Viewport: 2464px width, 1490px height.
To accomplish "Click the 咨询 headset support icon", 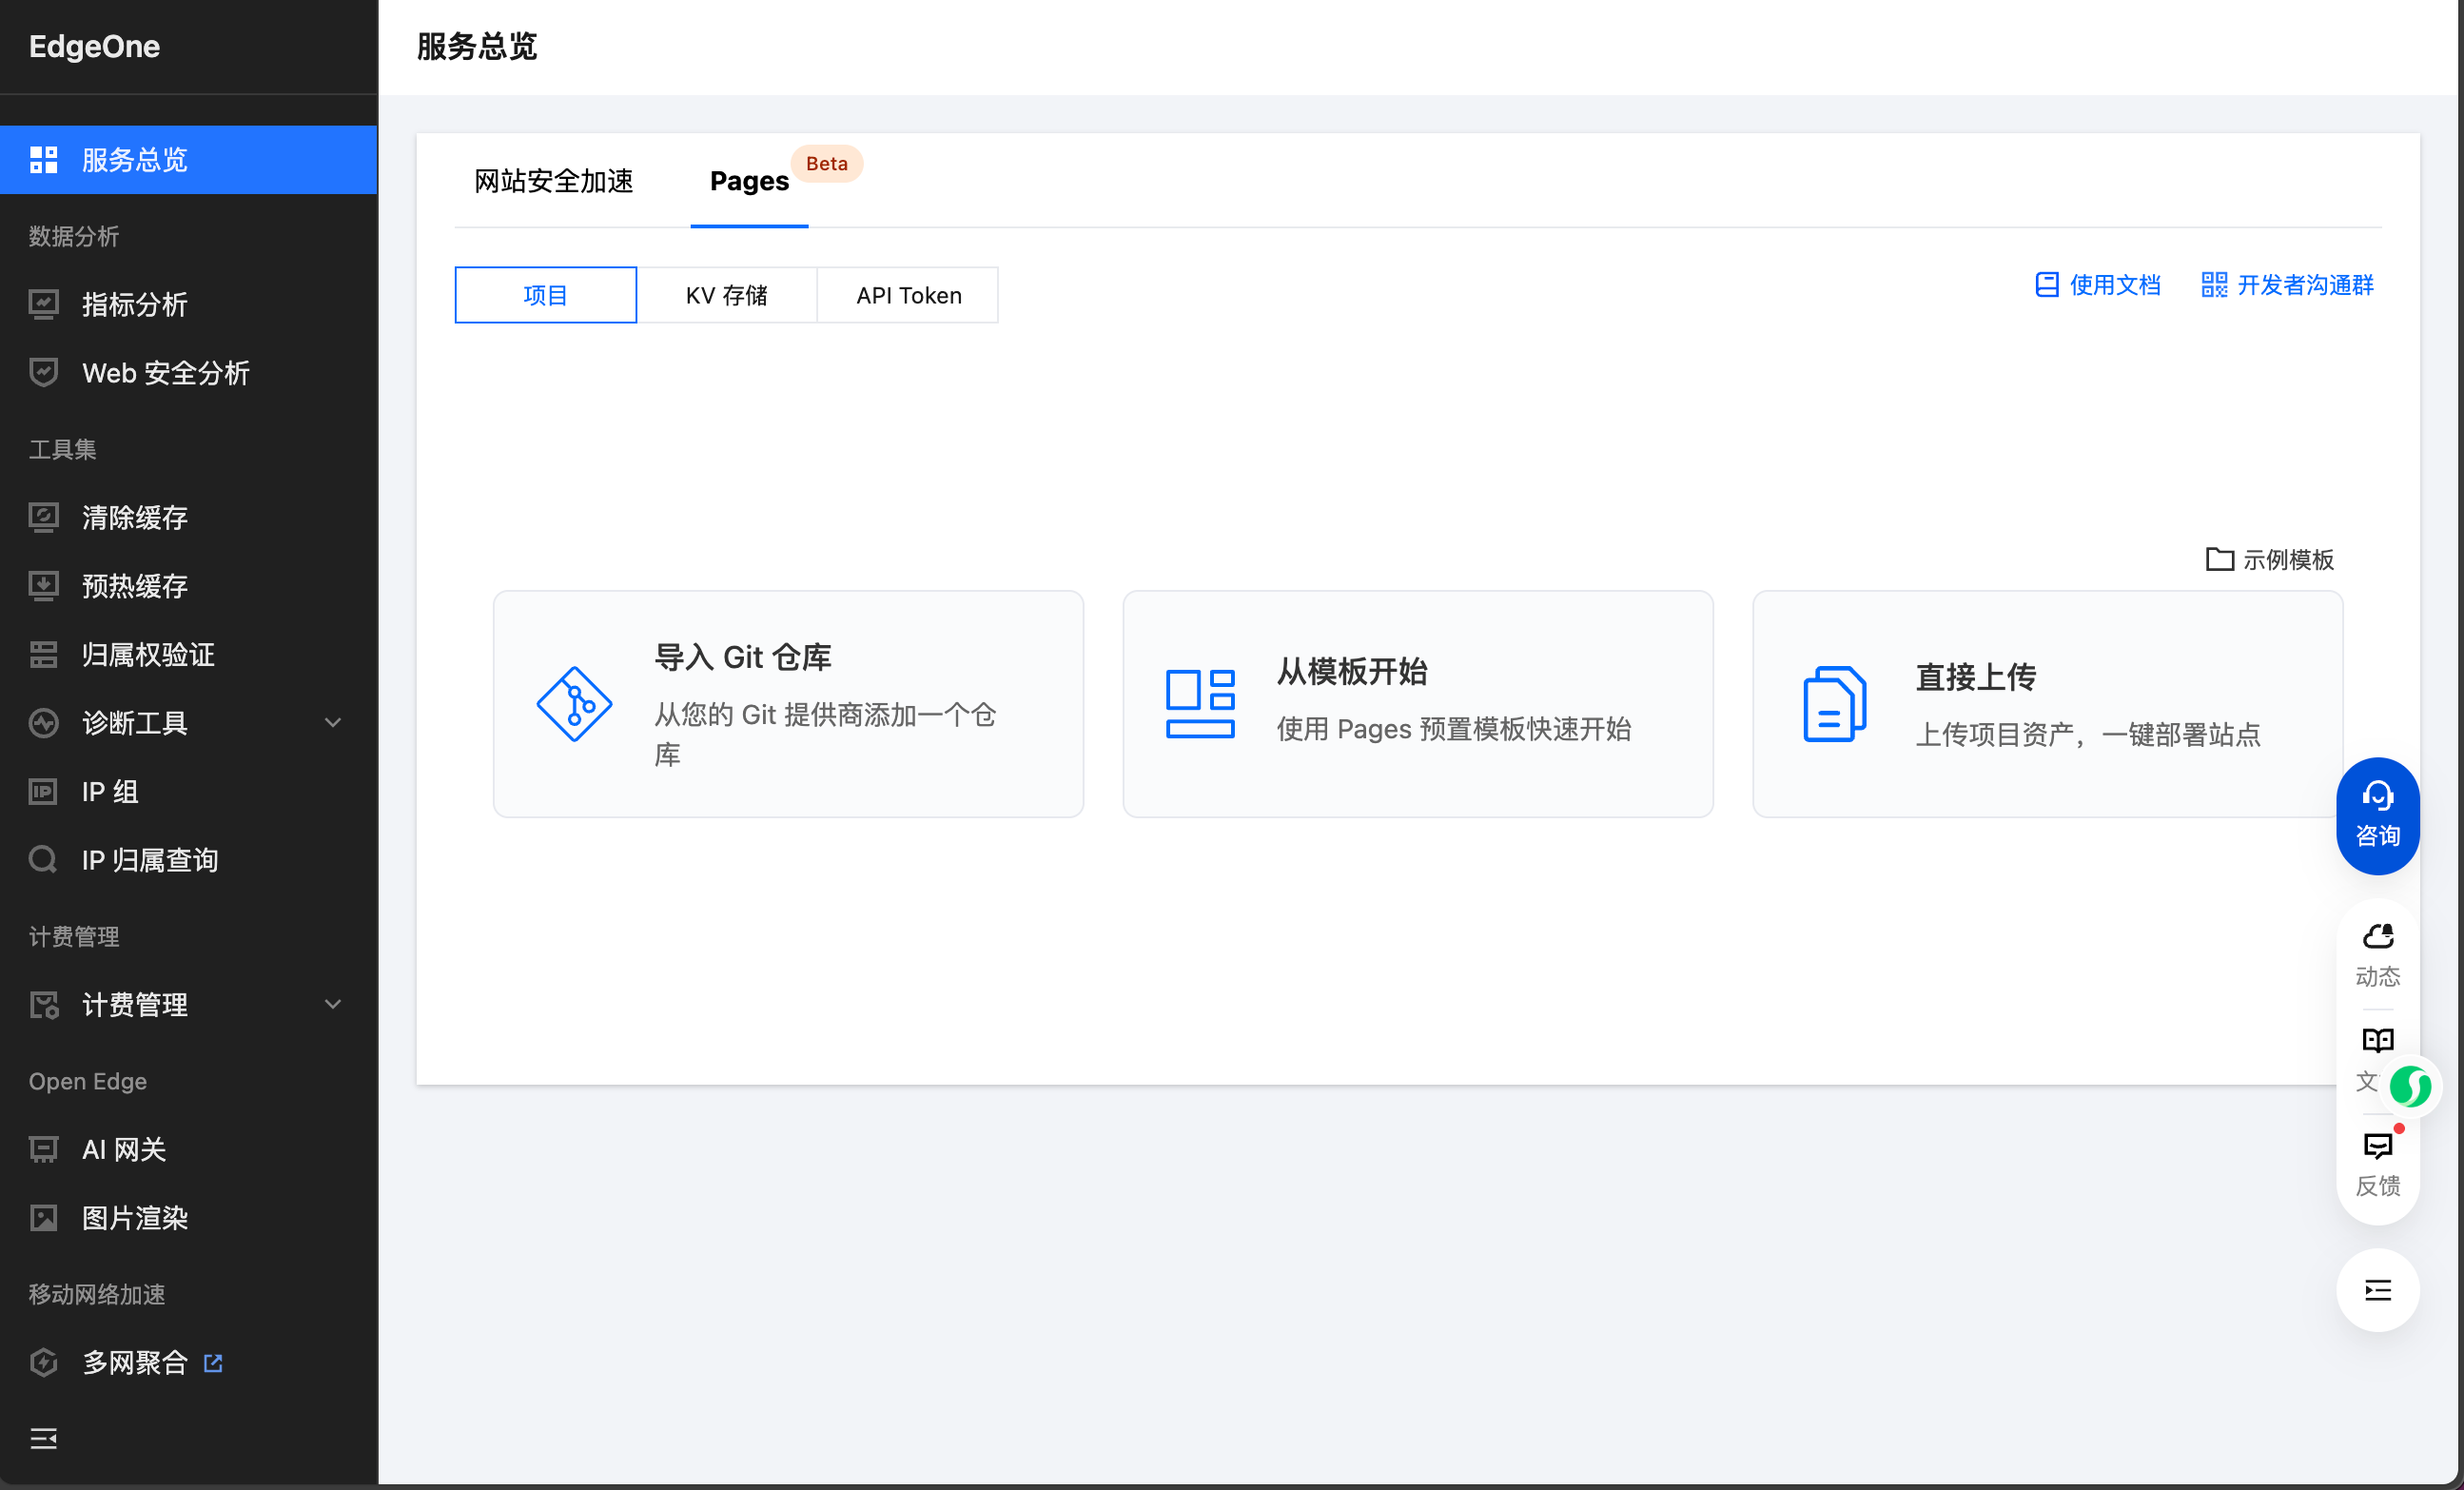I will (x=2377, y=797).
